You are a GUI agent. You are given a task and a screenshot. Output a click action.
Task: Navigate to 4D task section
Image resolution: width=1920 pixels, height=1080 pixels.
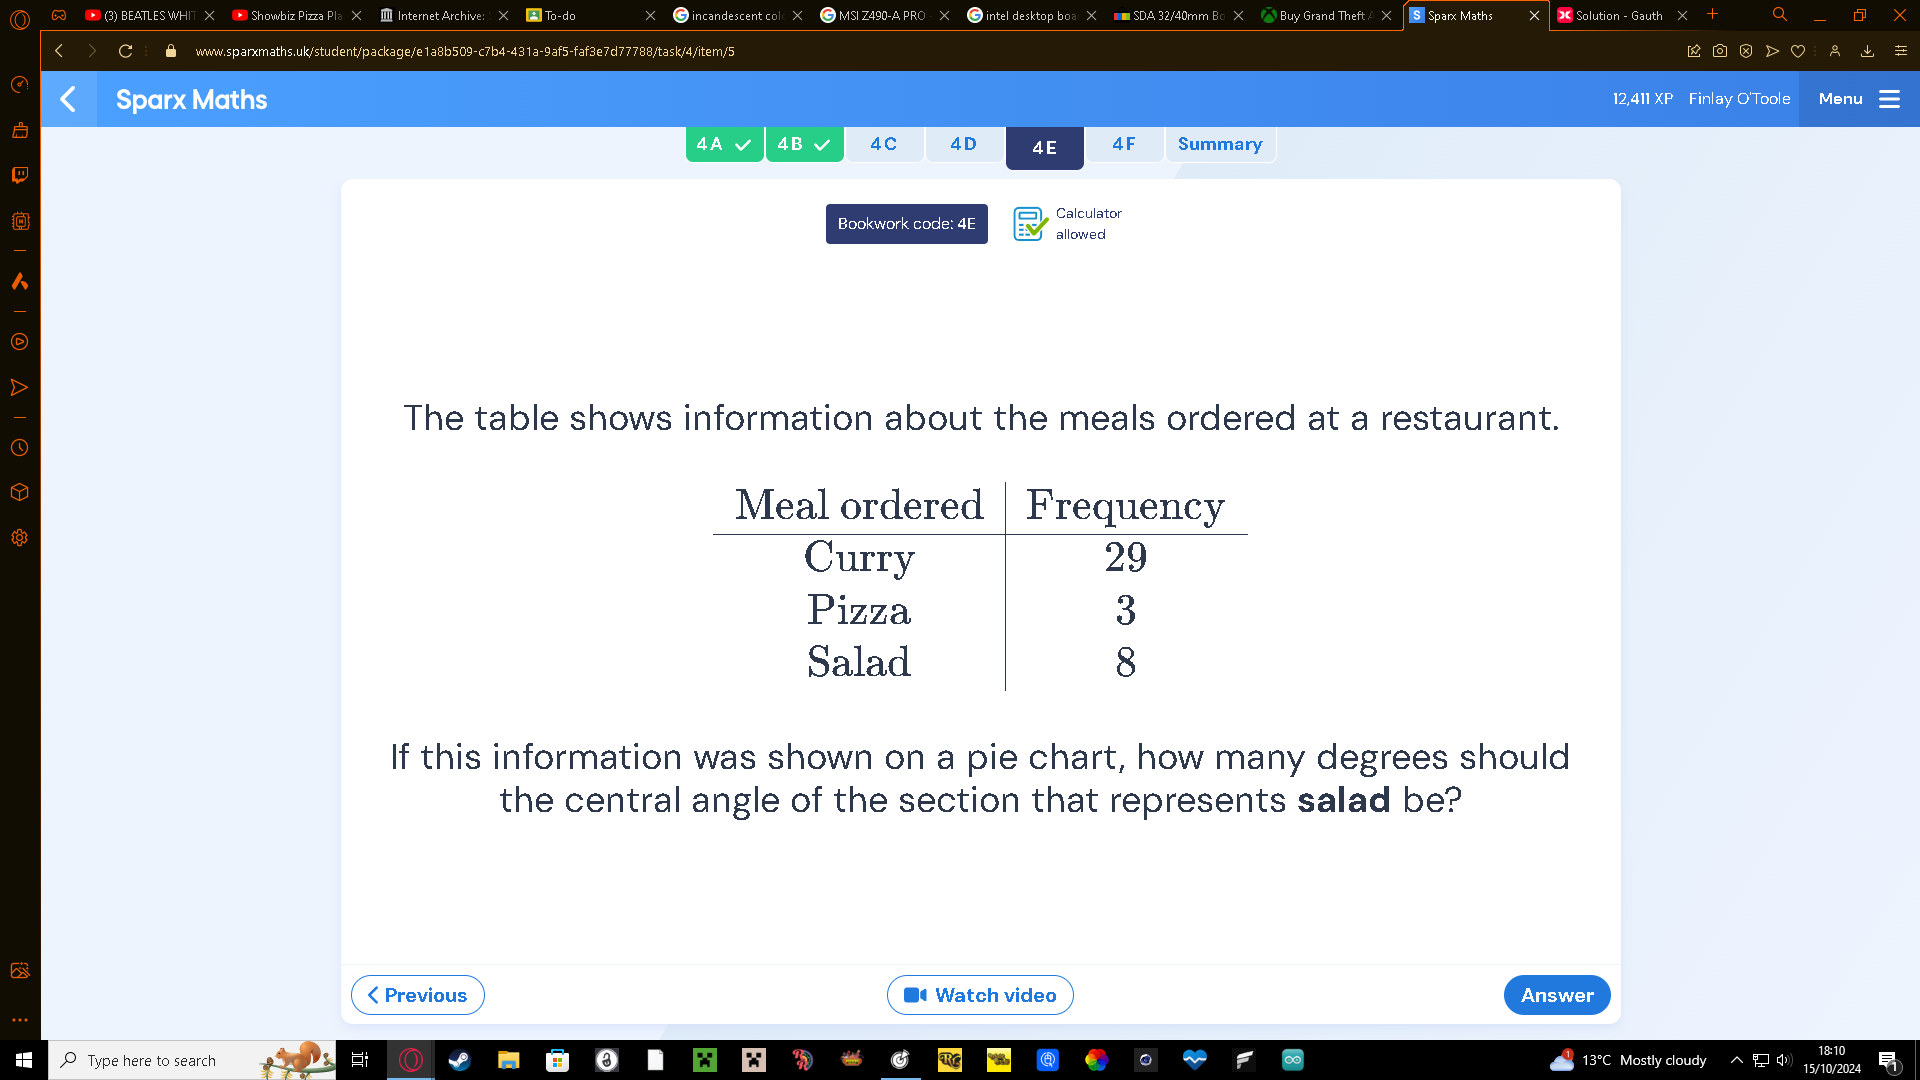tap(963, 144)
